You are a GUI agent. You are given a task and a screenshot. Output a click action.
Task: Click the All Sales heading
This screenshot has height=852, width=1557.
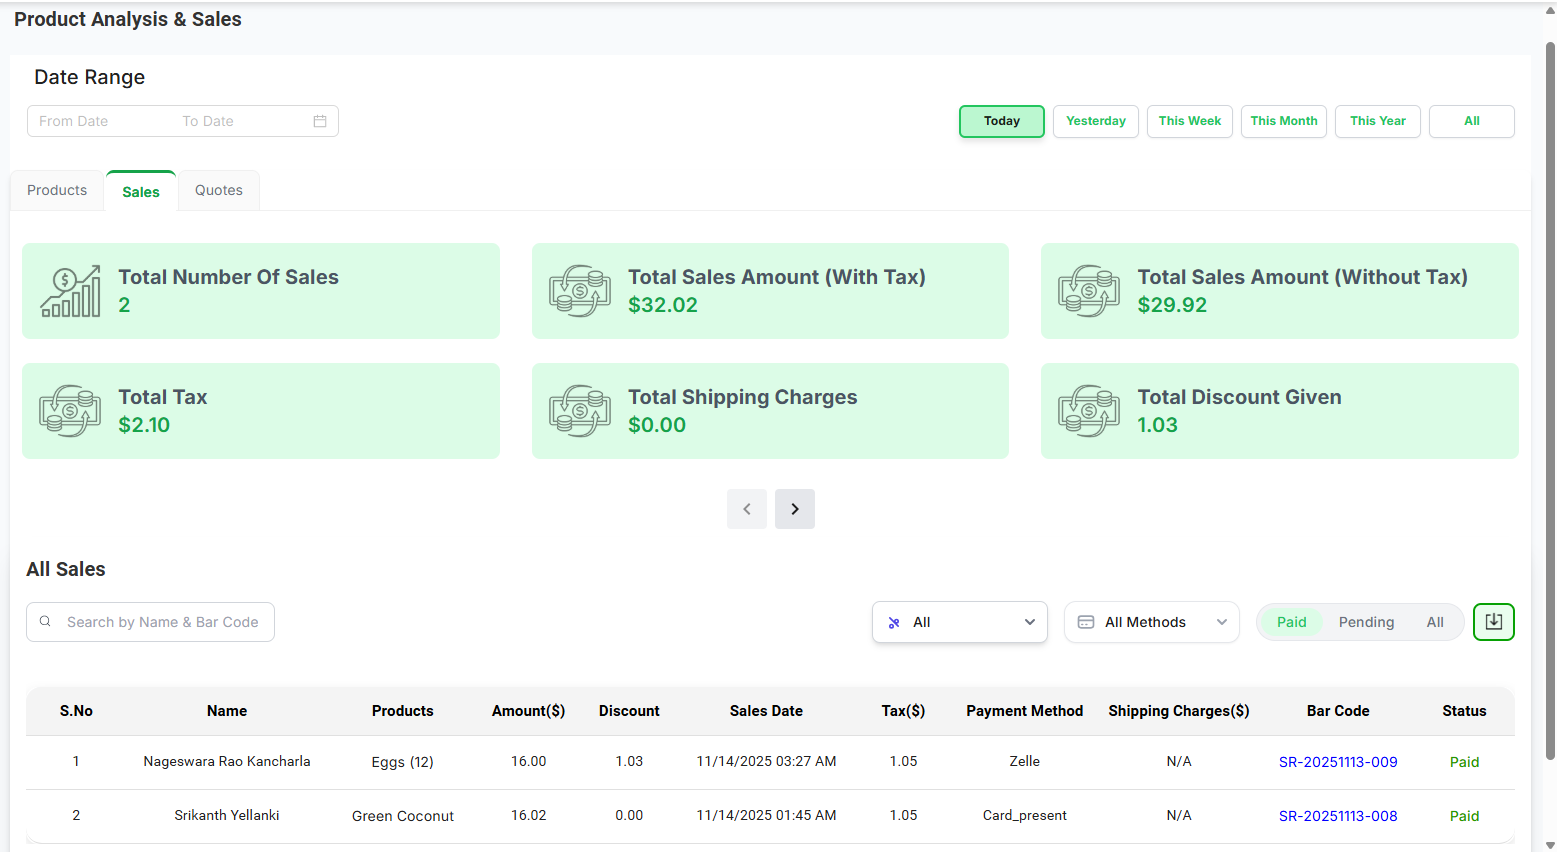66,569
